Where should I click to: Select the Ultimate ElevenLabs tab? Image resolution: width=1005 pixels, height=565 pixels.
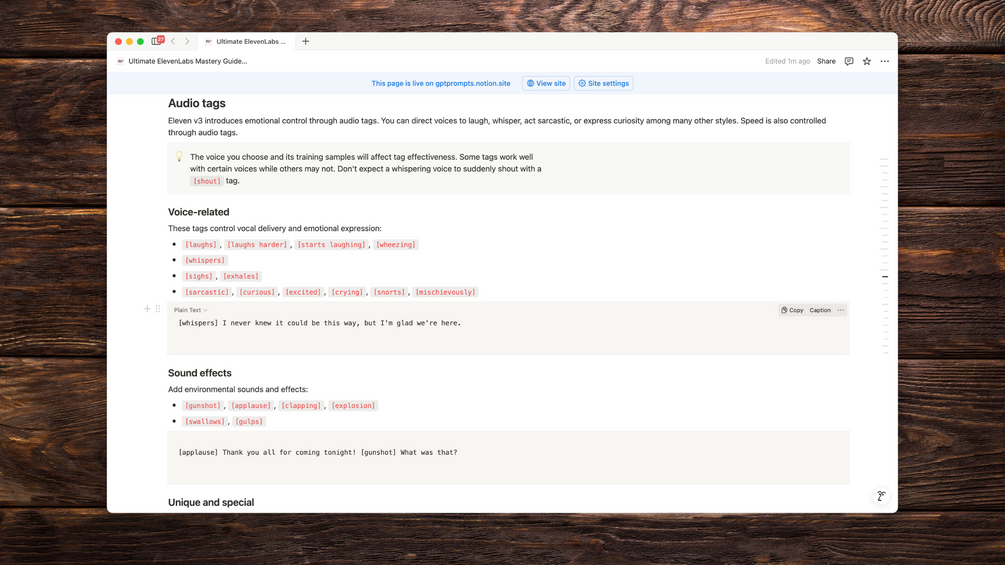coord(245,41)
